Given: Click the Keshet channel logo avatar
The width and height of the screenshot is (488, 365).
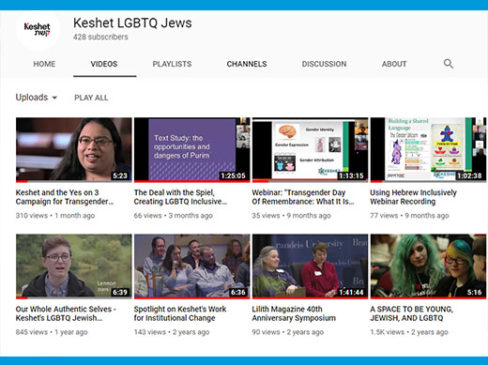Looking at the screenshot, I should (x=37, y=30).
